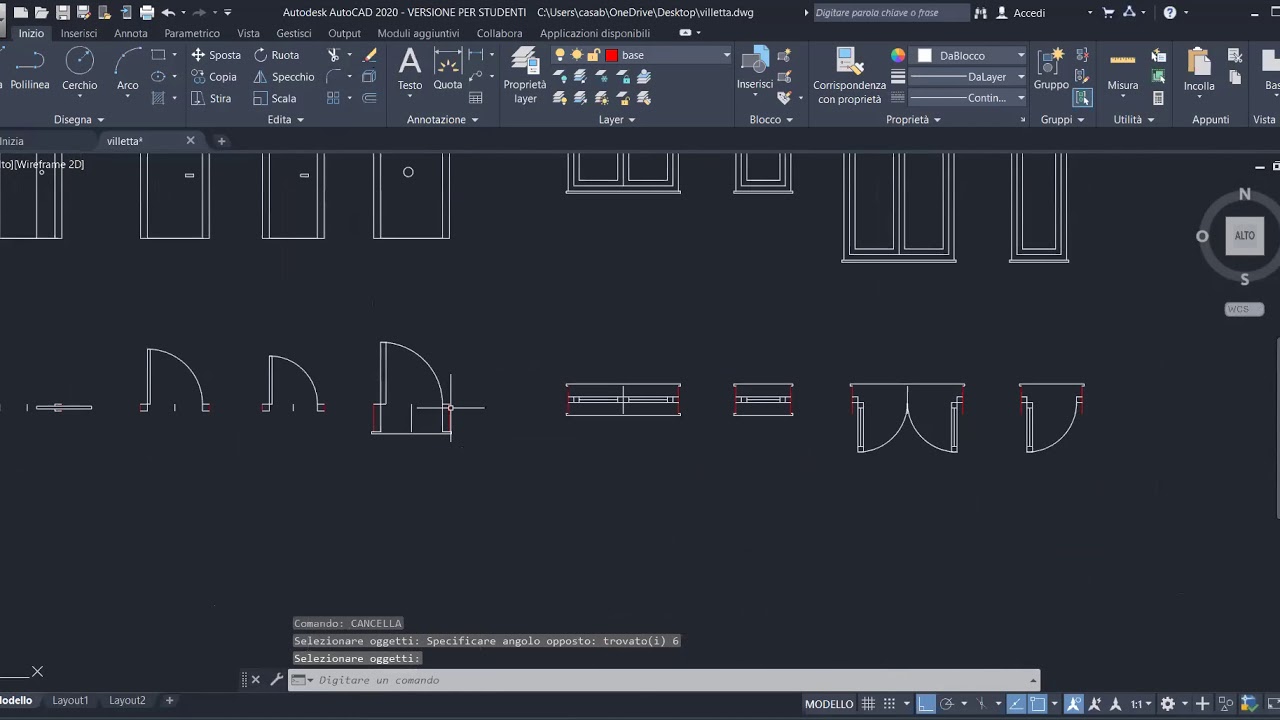
Task: Click the white DaBlocco color swatch
Action: point(925,56)
